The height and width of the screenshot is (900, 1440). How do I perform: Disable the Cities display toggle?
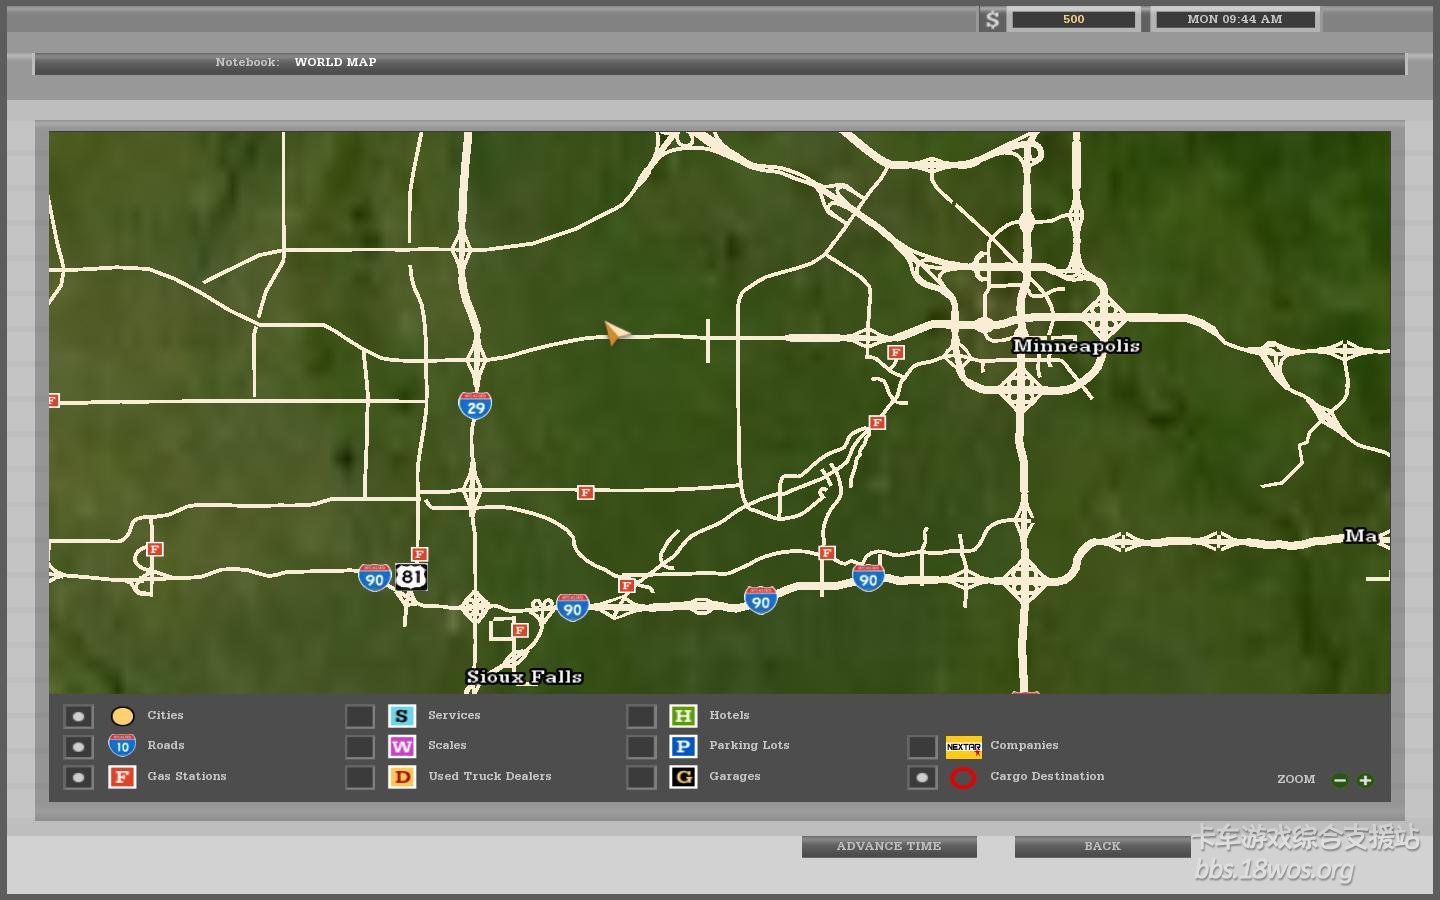click(x=78, y=716)
